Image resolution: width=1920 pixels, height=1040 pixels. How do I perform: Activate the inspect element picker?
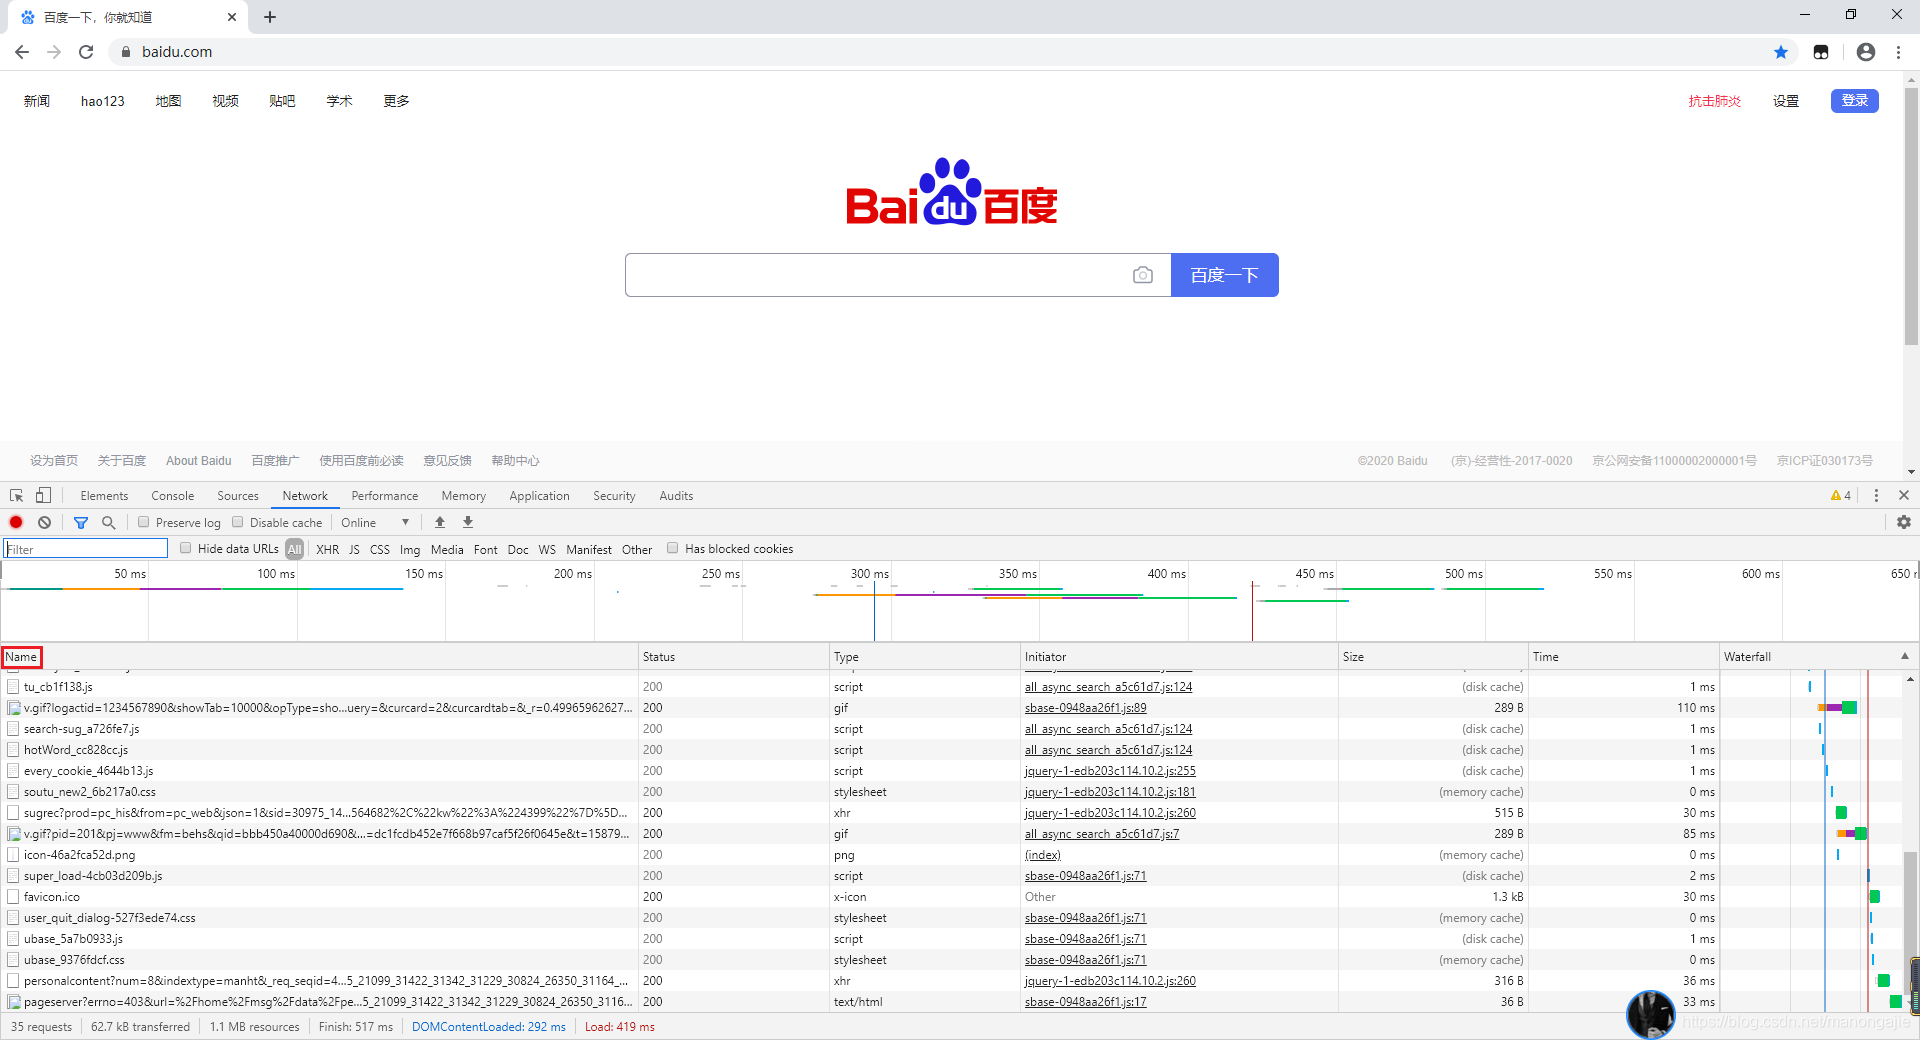pos(17,496)
